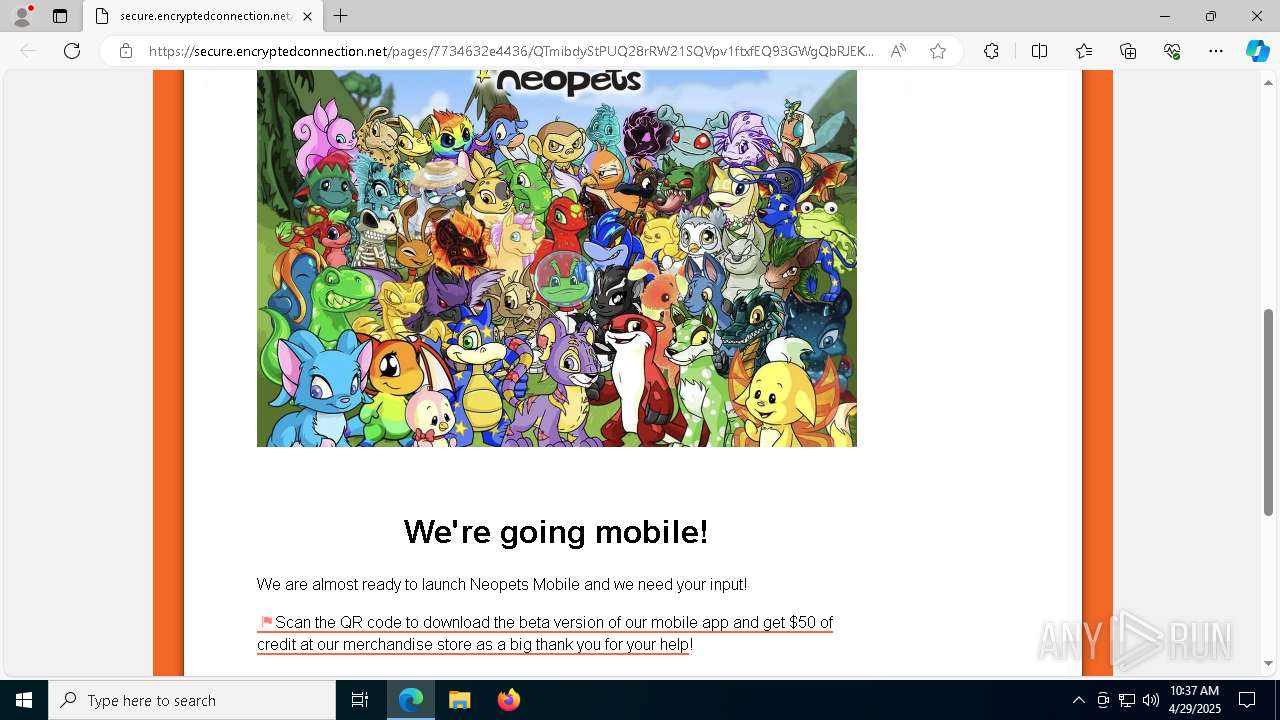
Task: Open Task View on the taskbar
Action: [x=360, y=700]
